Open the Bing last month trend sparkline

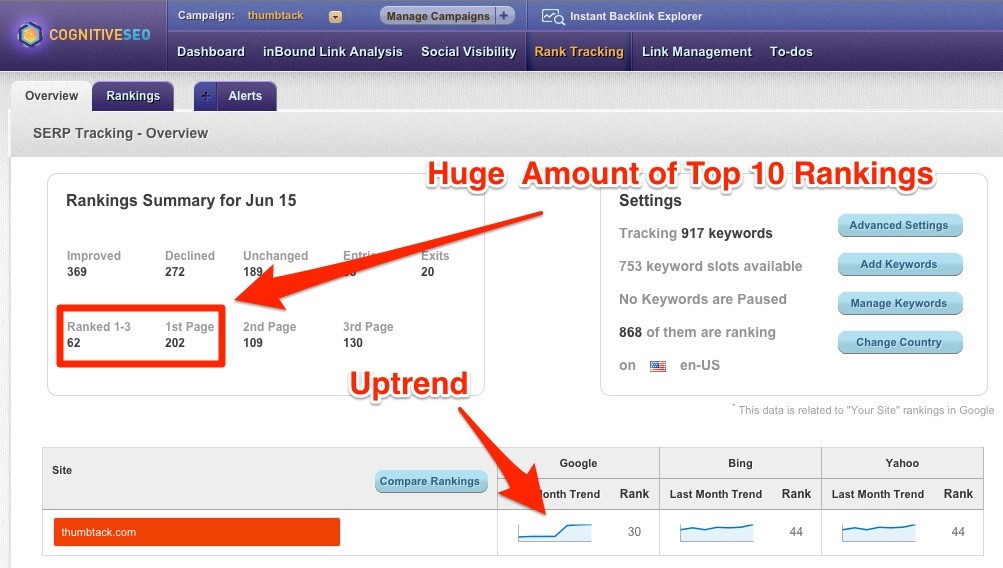[716, 532]
